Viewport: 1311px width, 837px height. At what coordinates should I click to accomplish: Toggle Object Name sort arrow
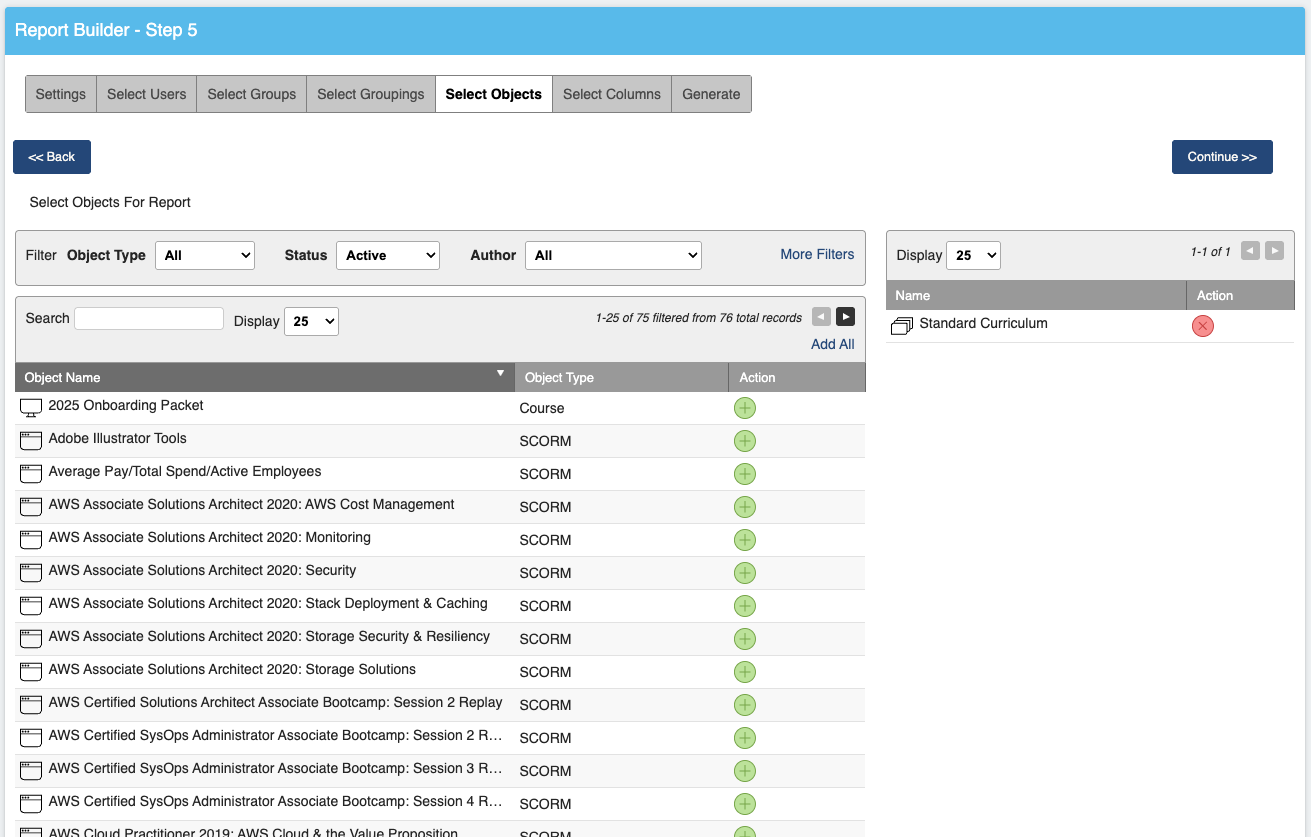point(501,373)
